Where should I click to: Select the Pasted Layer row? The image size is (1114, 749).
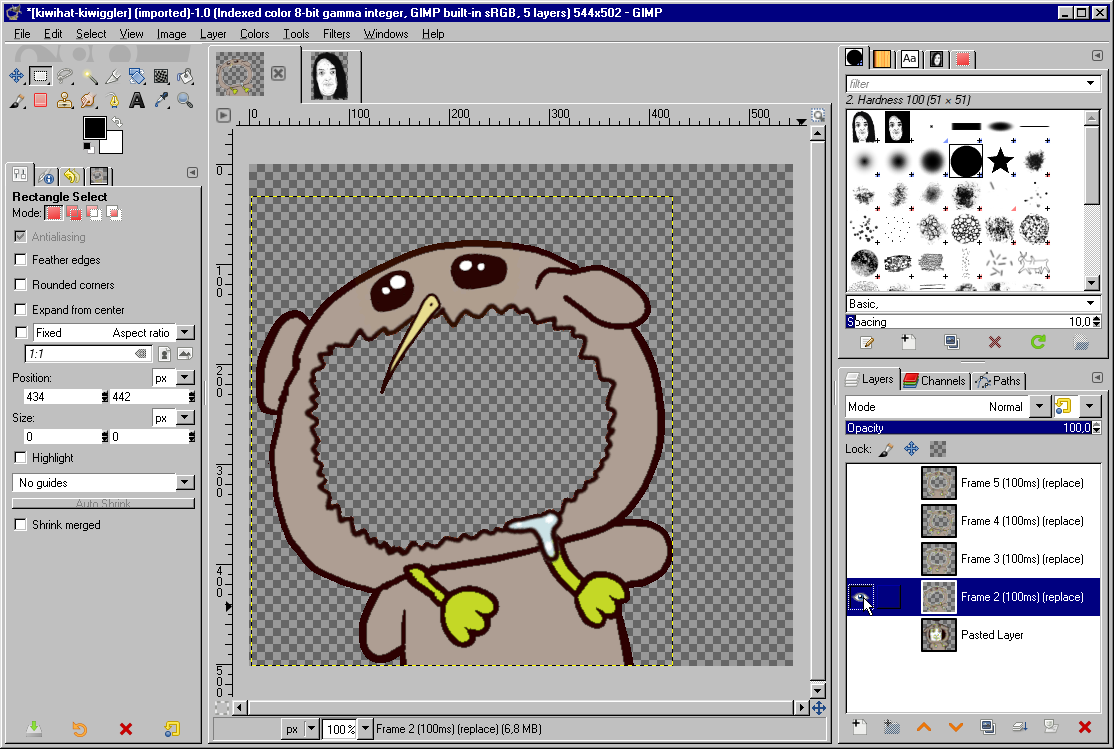click(x=973, y=635)
